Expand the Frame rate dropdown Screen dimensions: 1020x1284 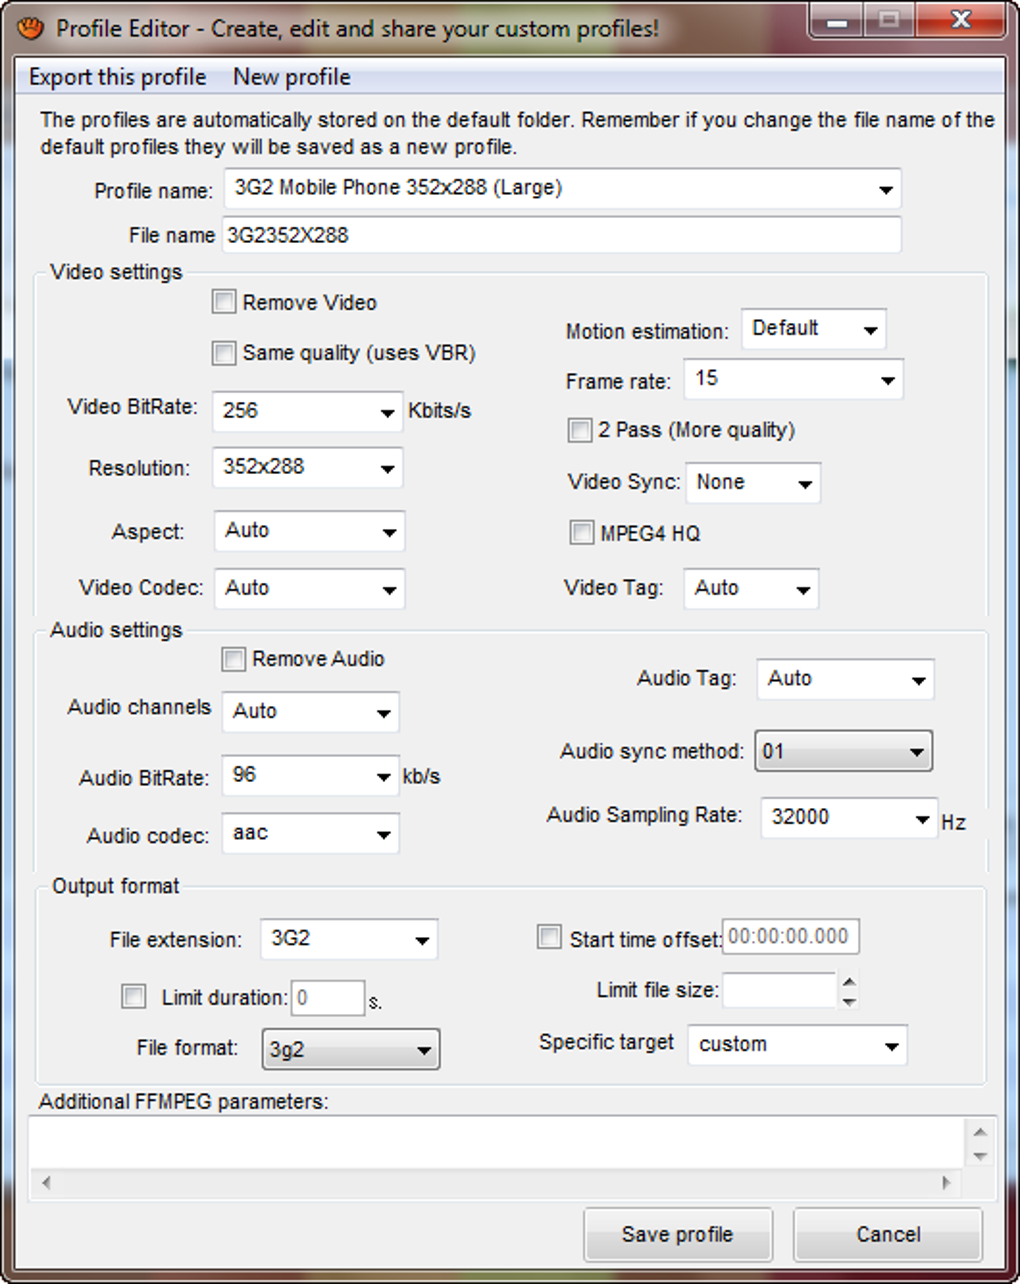tap(886, 380)
